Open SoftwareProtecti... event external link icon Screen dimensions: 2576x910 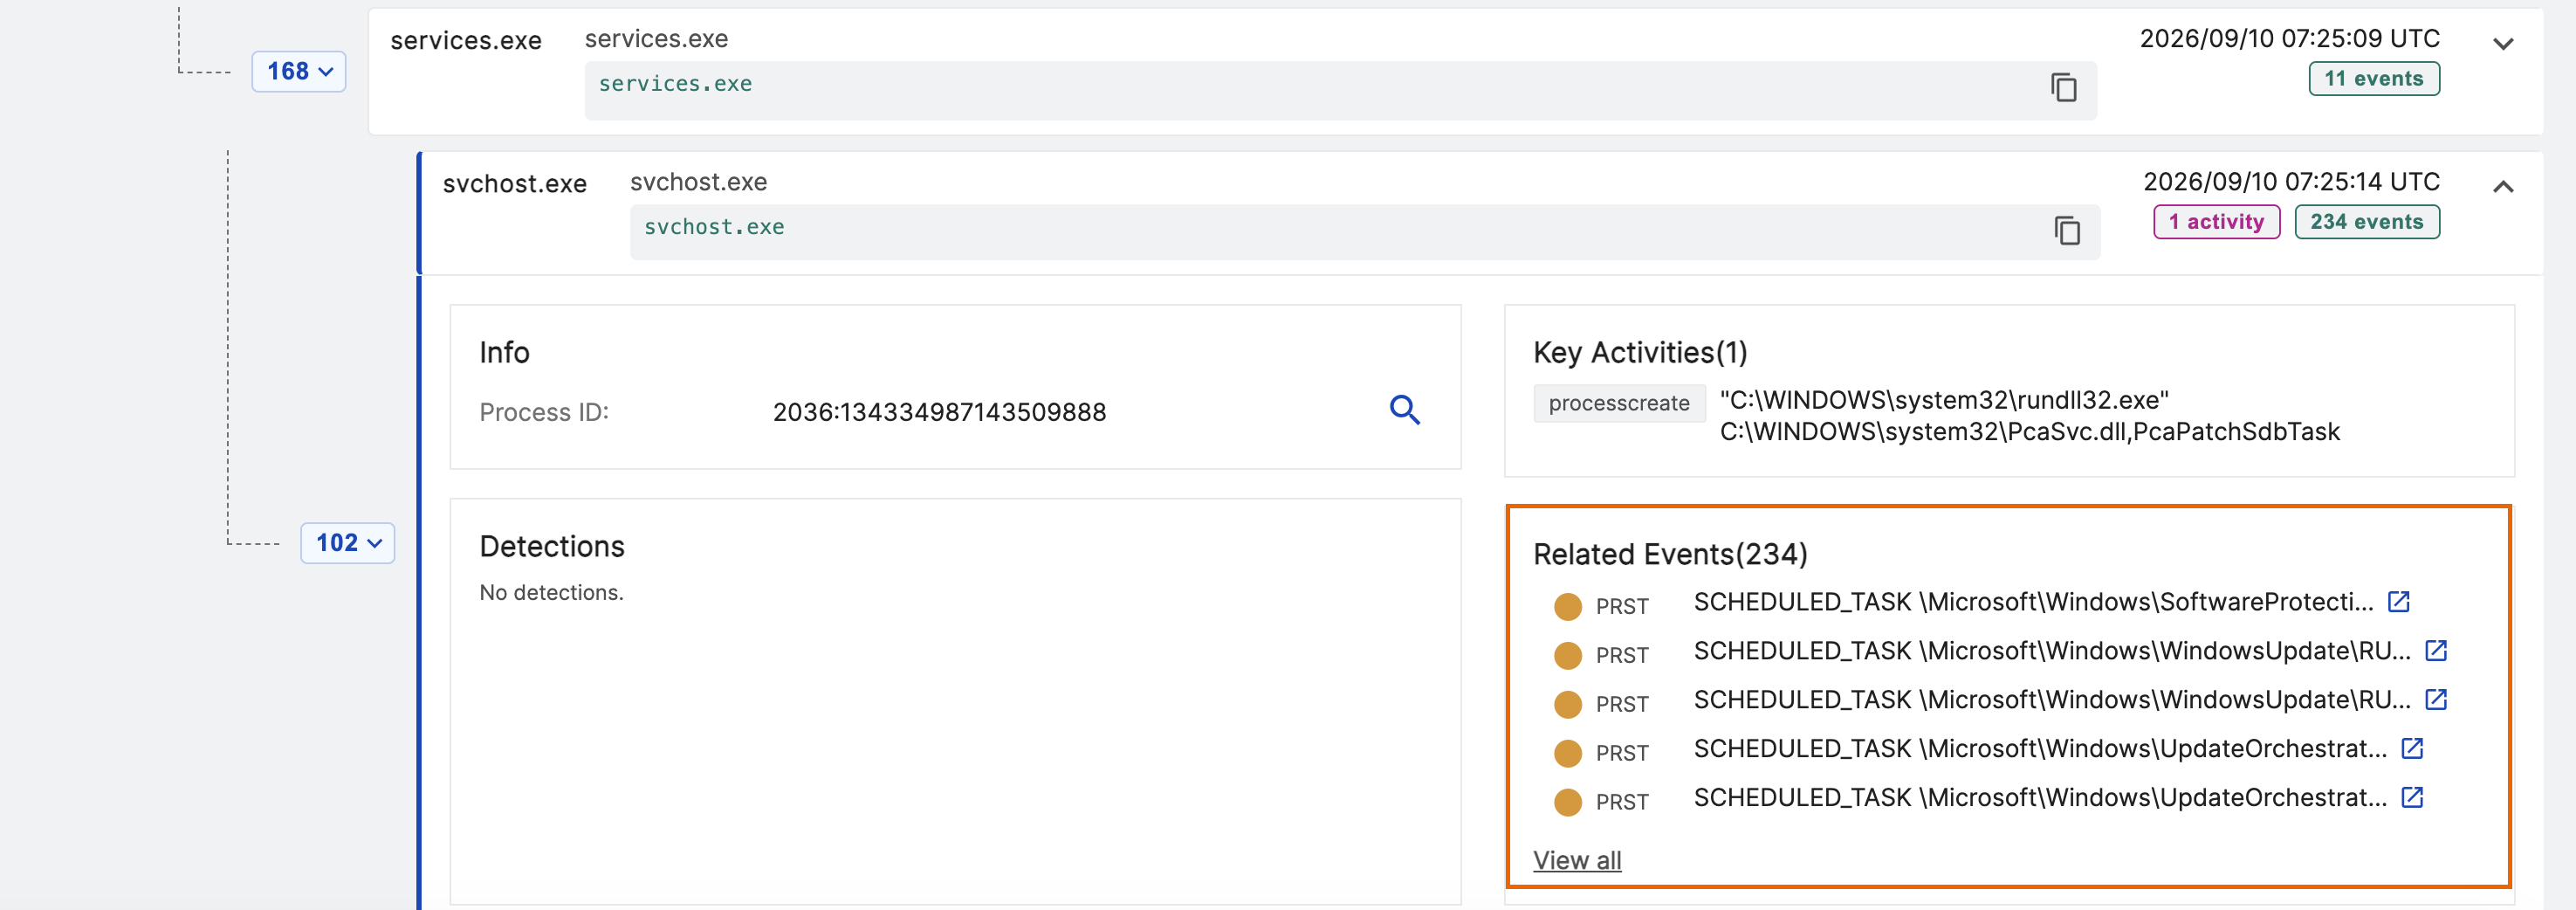(2398, 602)
